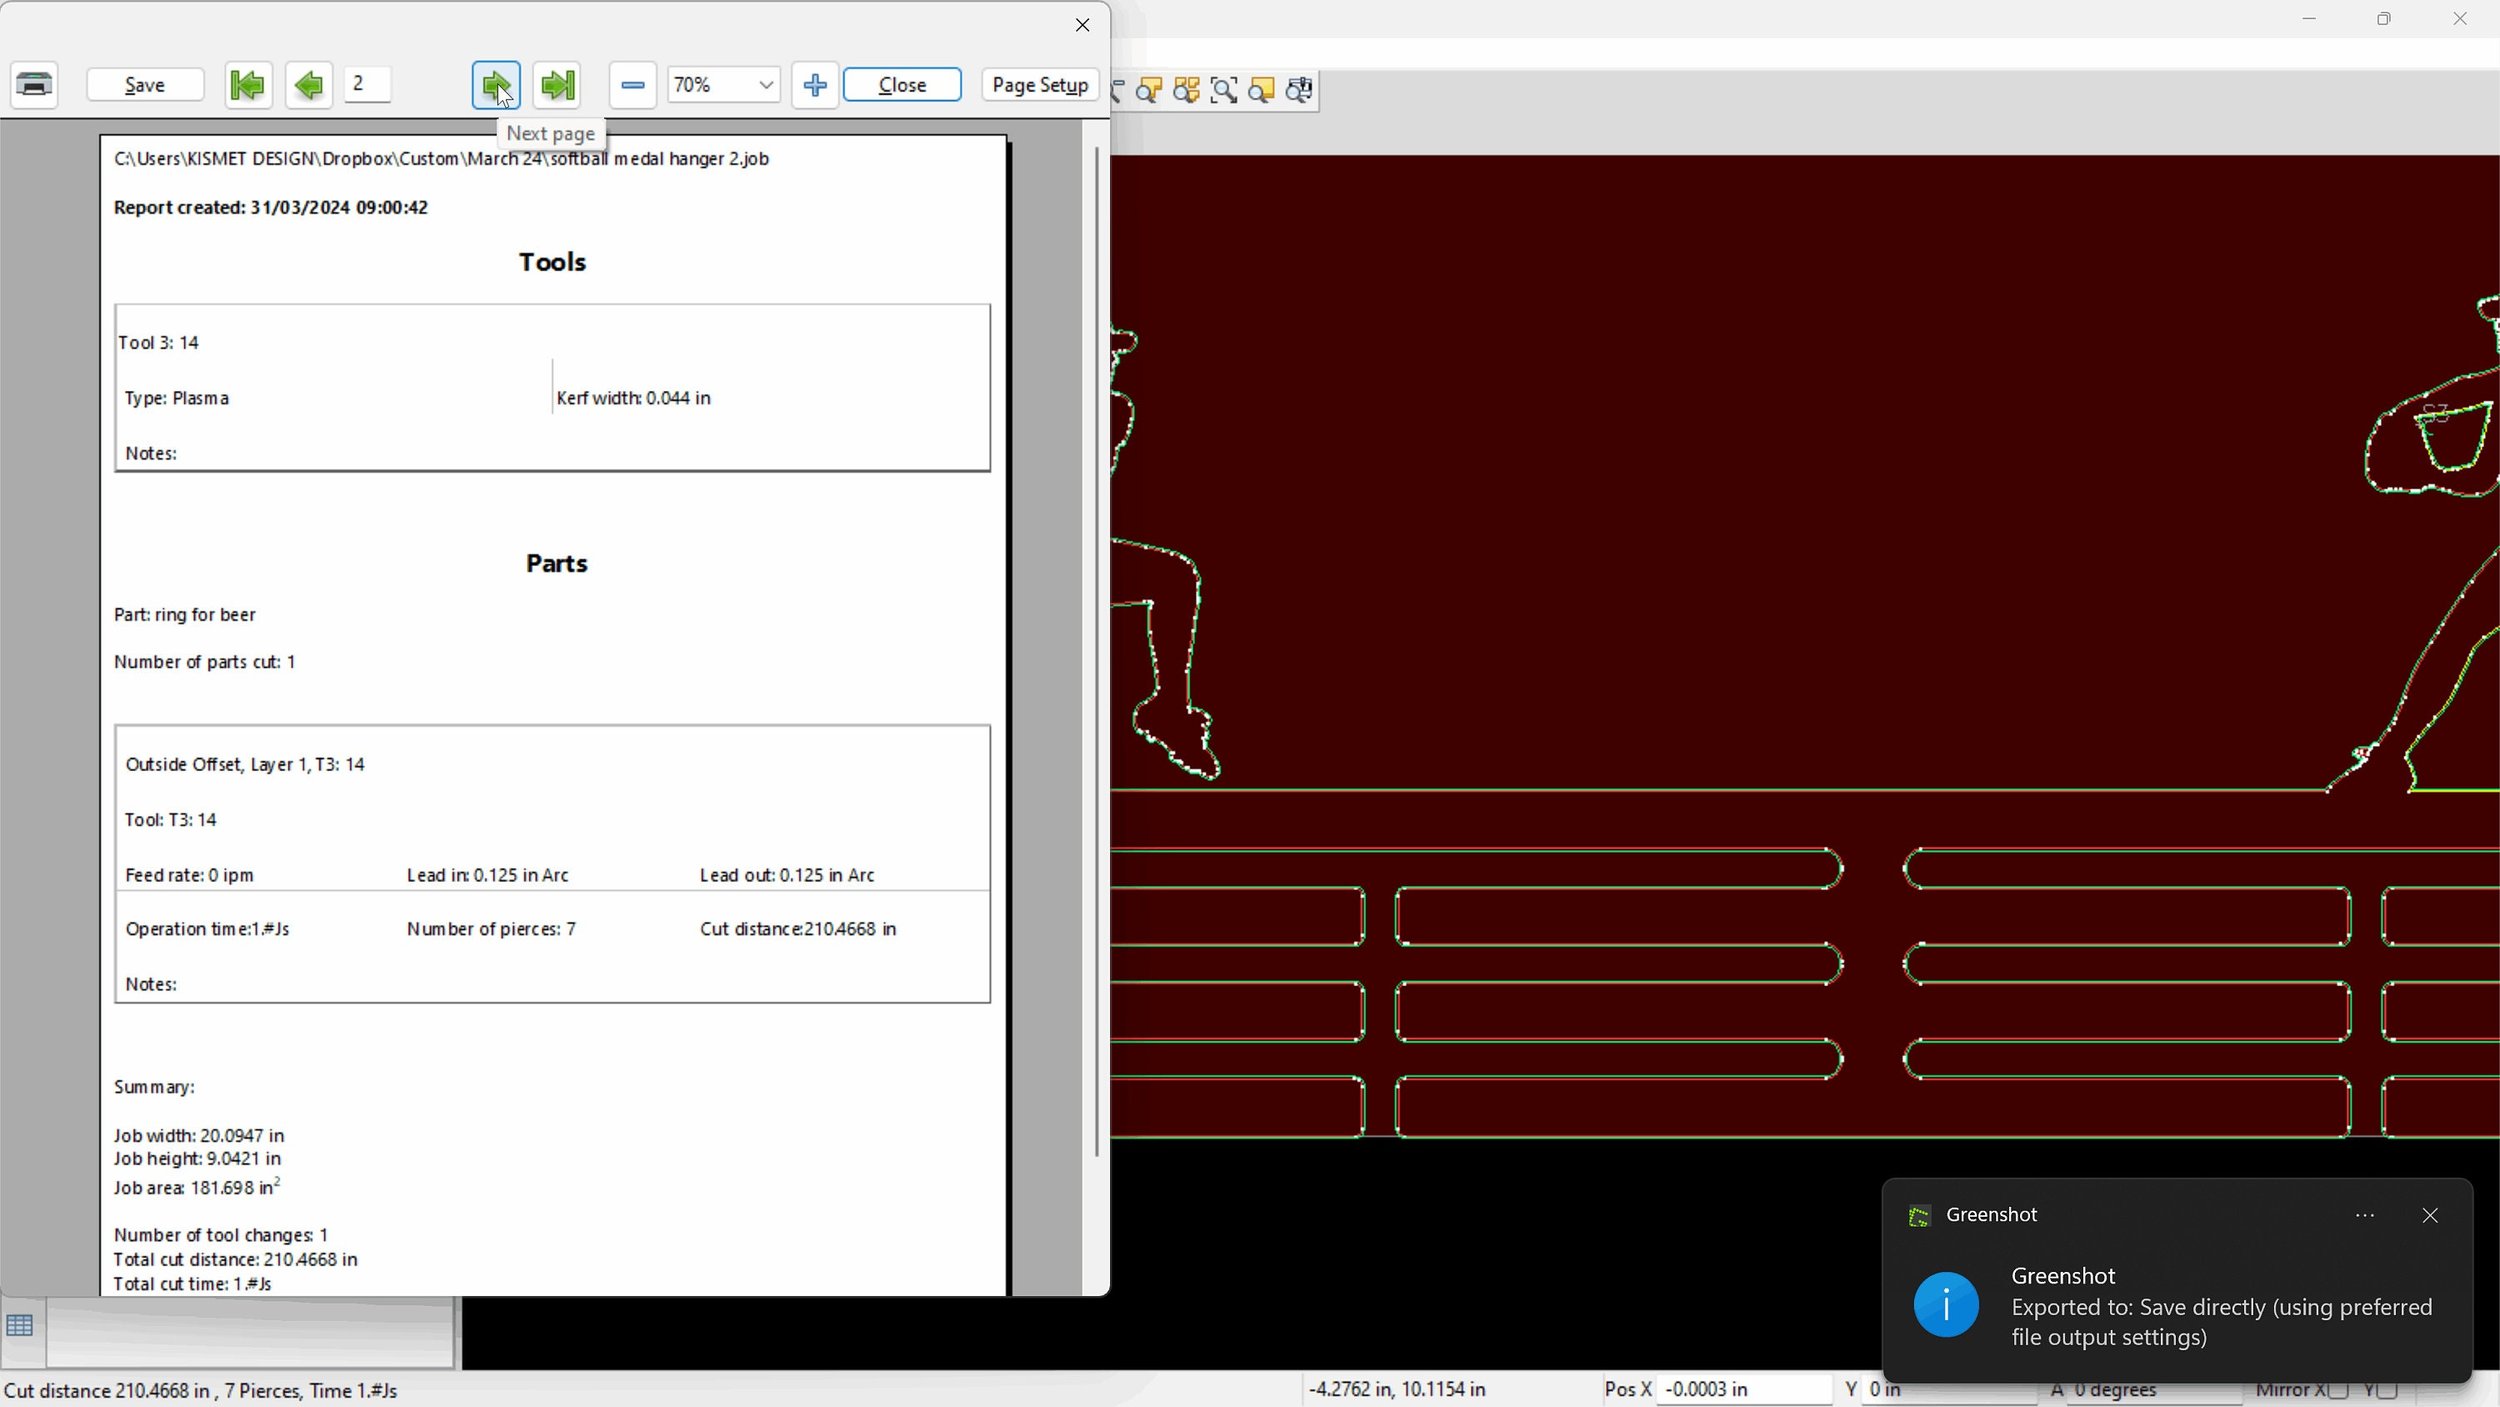2500x1407 pixels.
Task: Click the zoom to machine table icon
Action: [1299, 91]
